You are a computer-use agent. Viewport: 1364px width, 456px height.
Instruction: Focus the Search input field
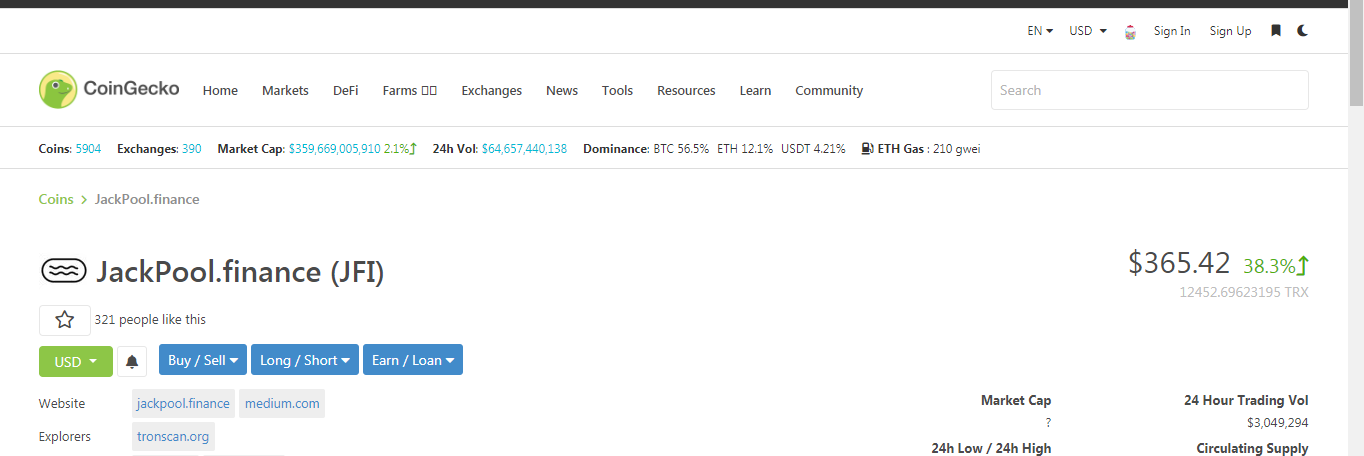(1149, 90)
